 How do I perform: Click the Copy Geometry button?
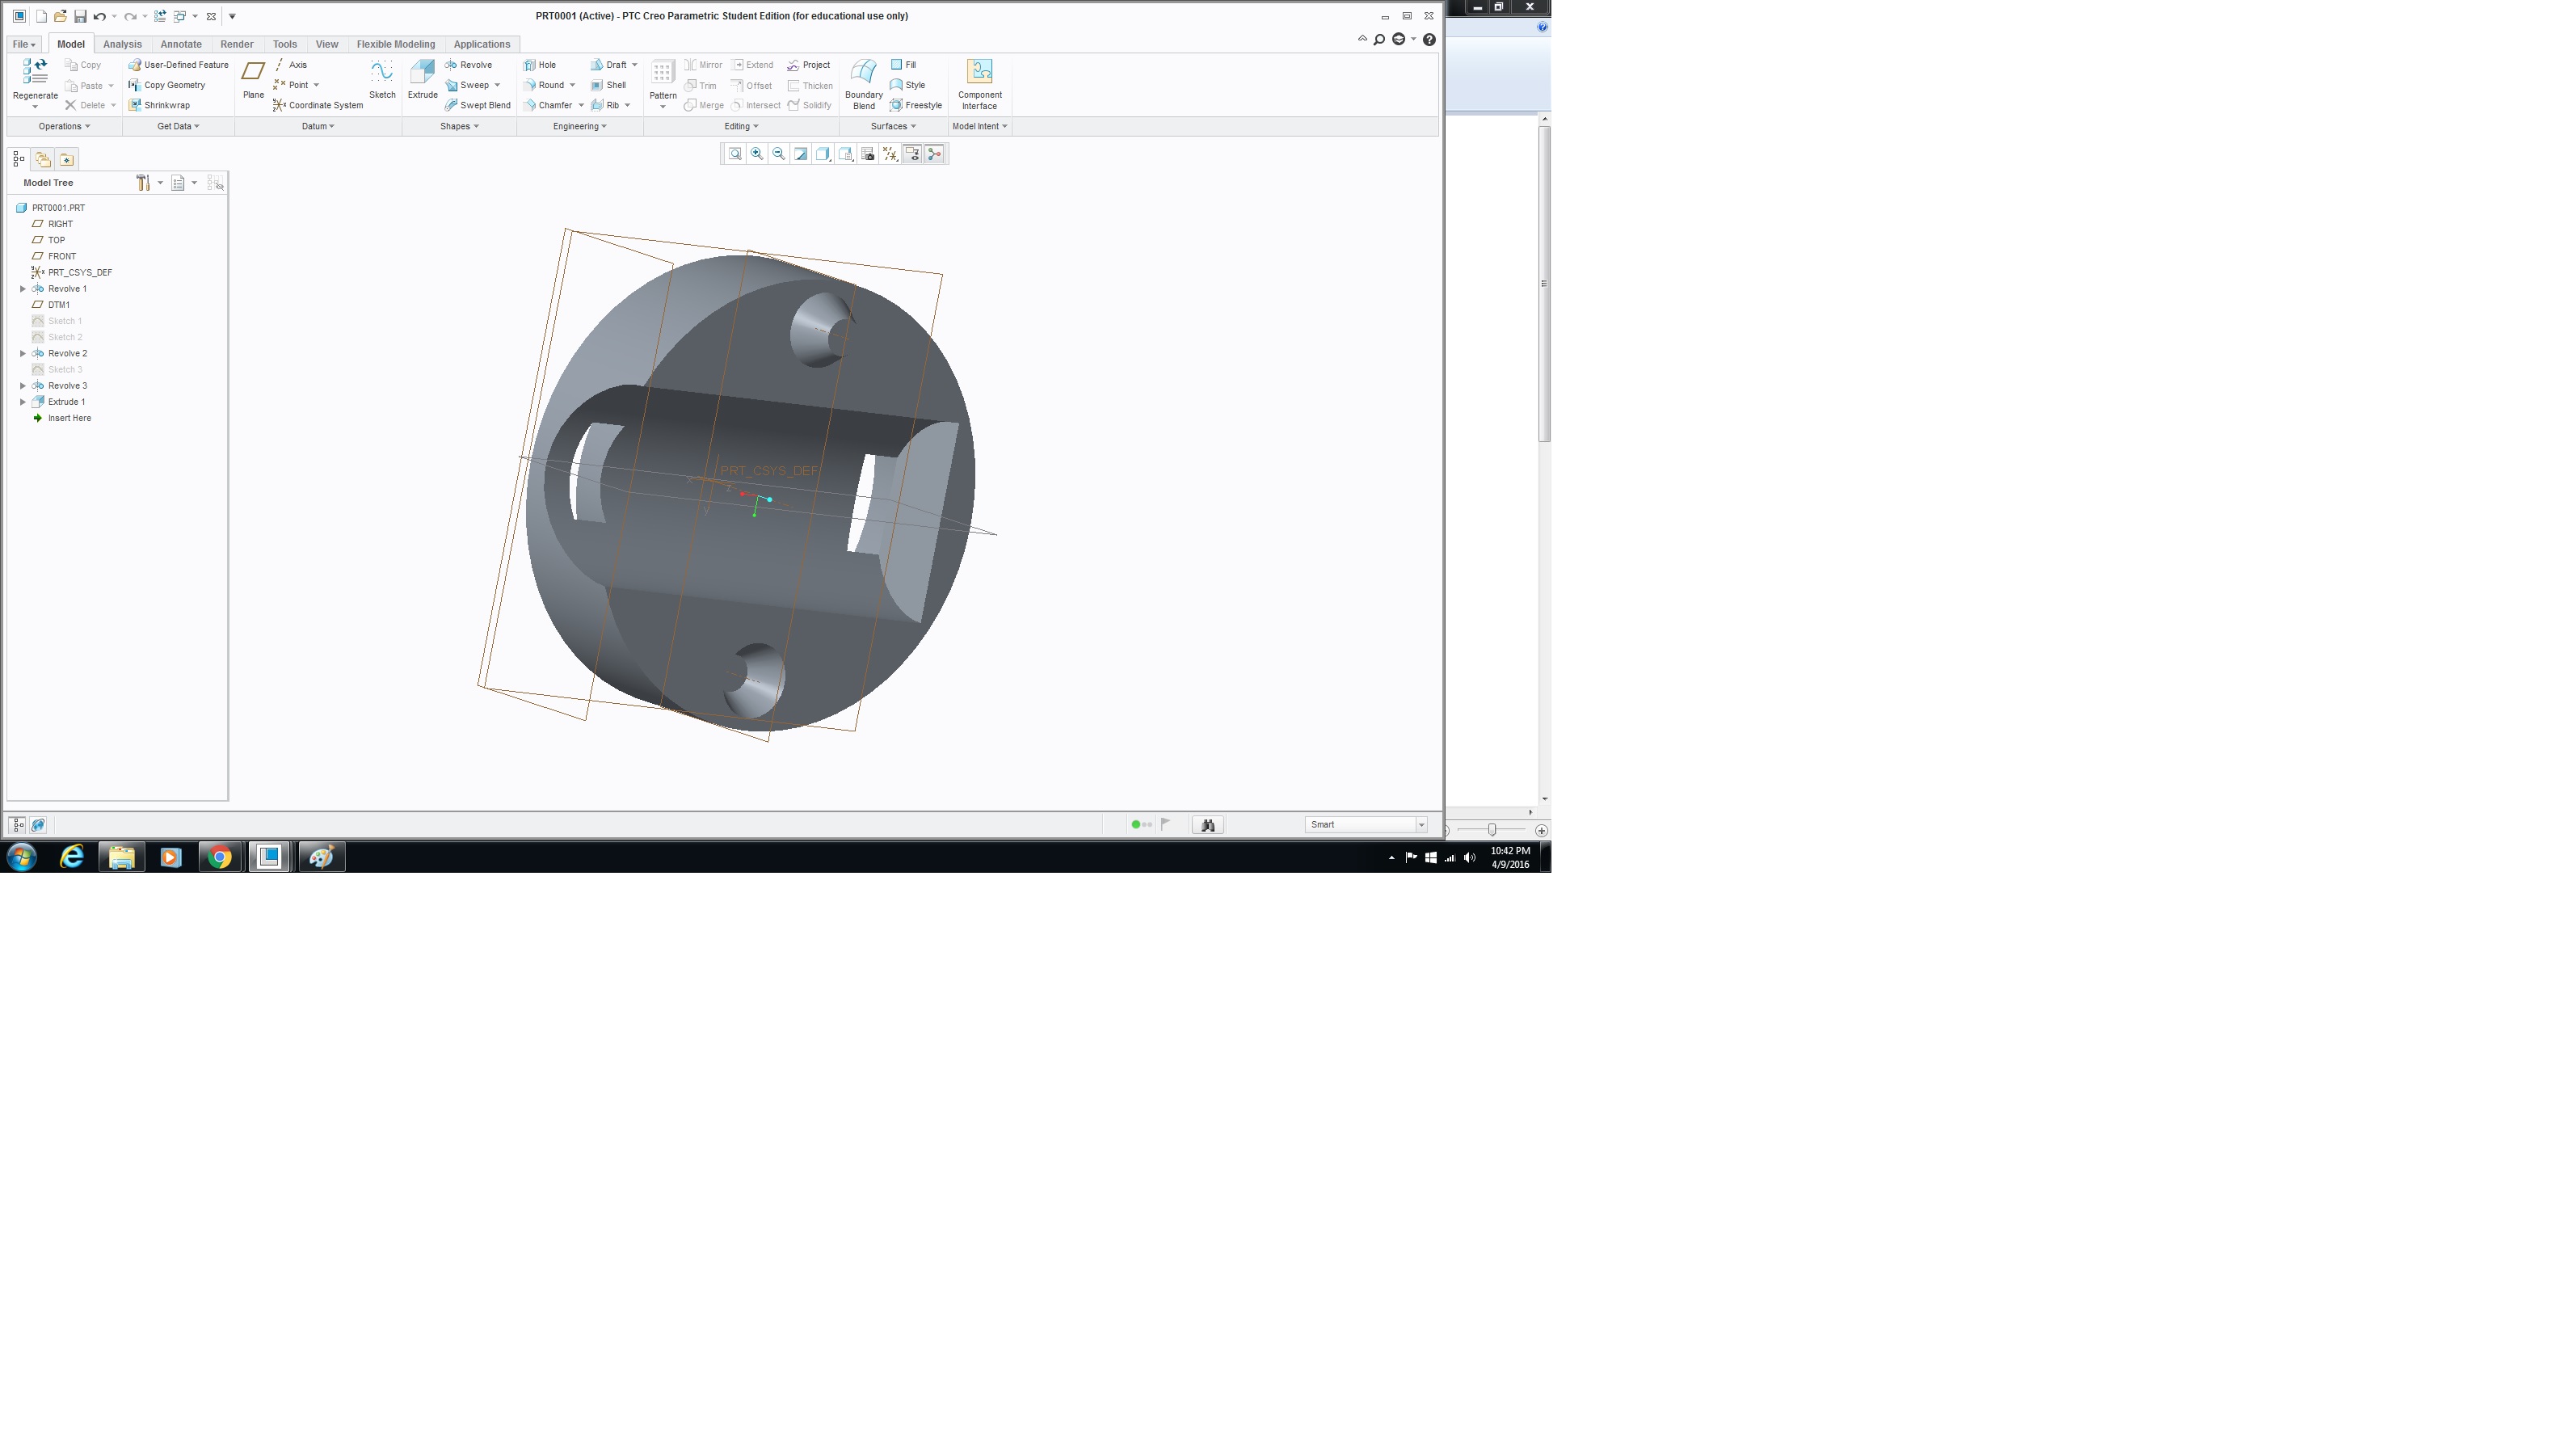click(167, 85)
